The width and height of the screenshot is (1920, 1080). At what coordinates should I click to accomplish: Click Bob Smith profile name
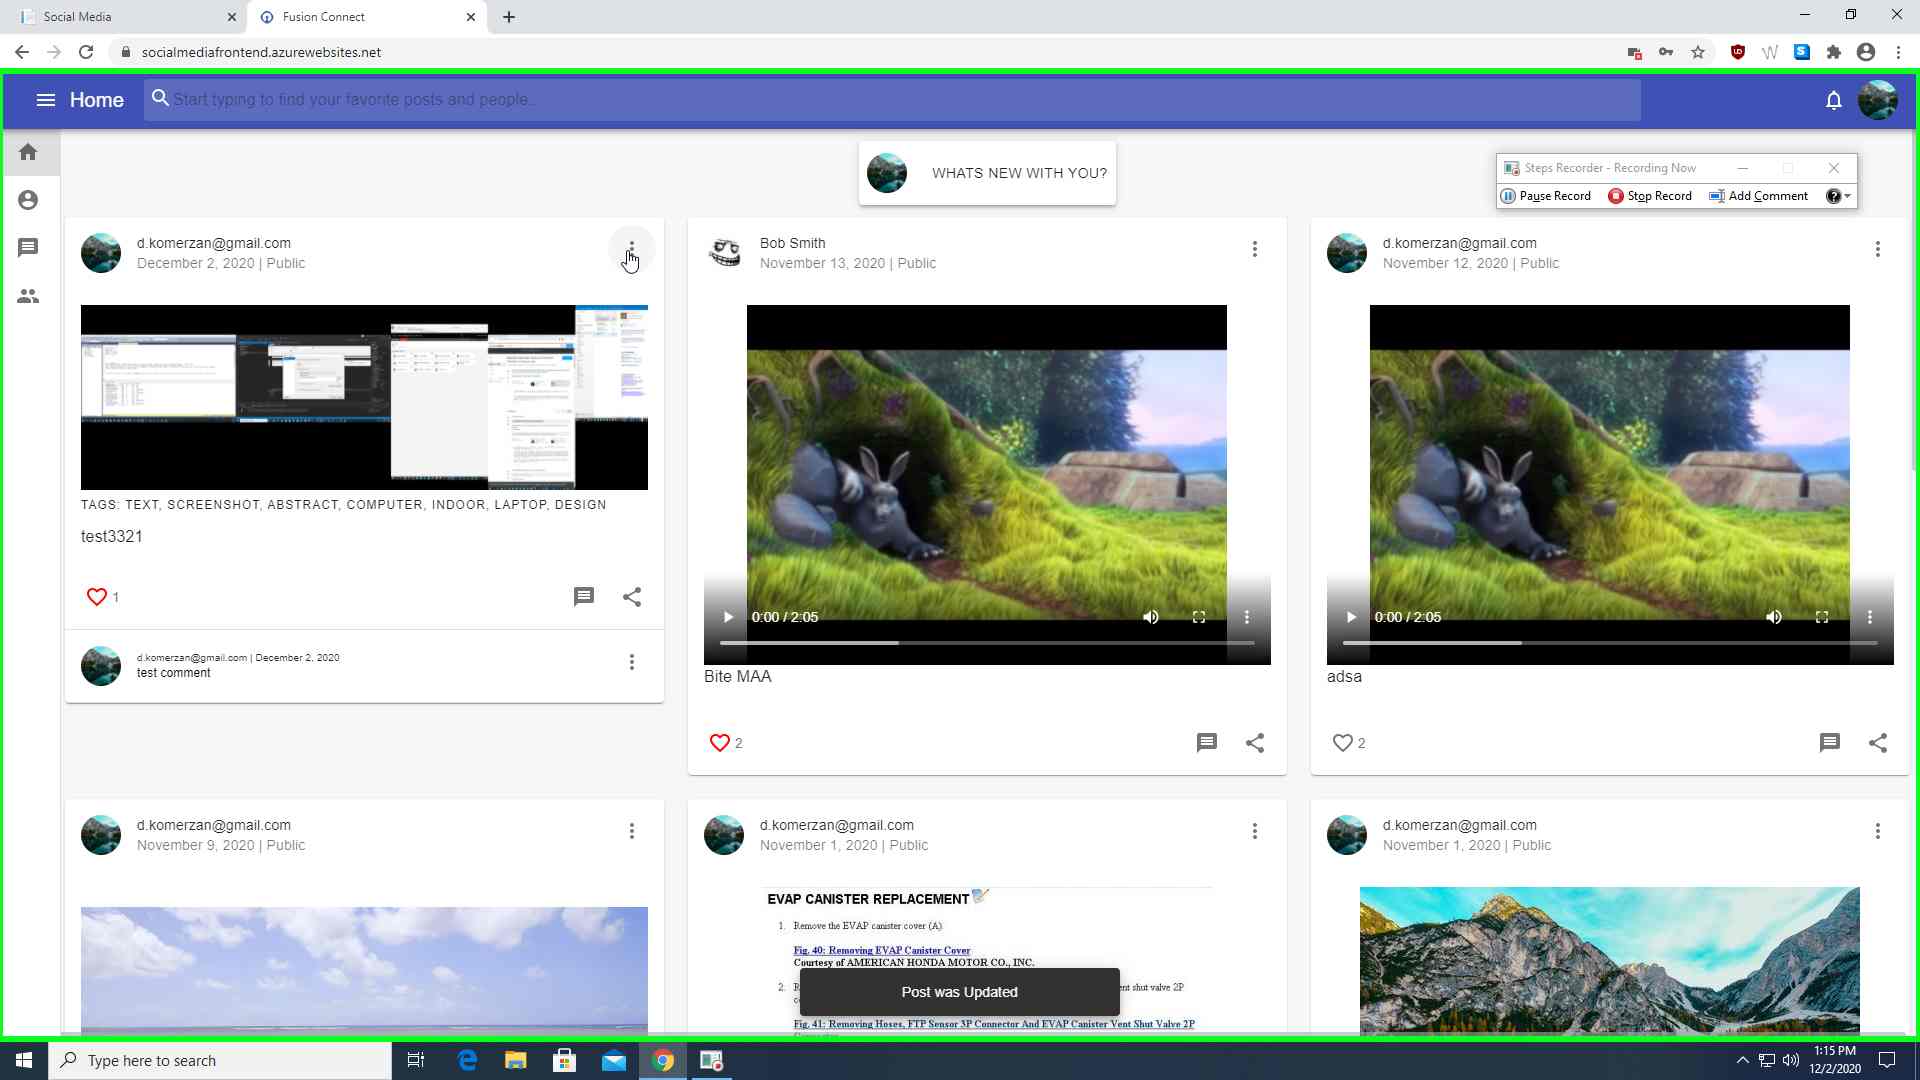tap(792, 243)
